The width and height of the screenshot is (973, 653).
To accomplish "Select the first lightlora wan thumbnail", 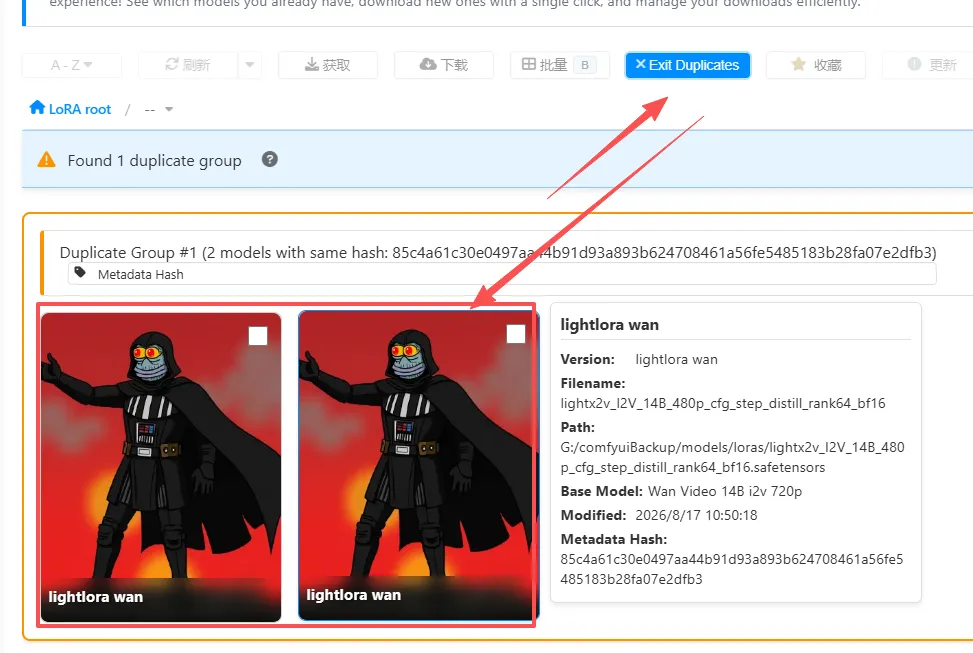I will (161, 467).
